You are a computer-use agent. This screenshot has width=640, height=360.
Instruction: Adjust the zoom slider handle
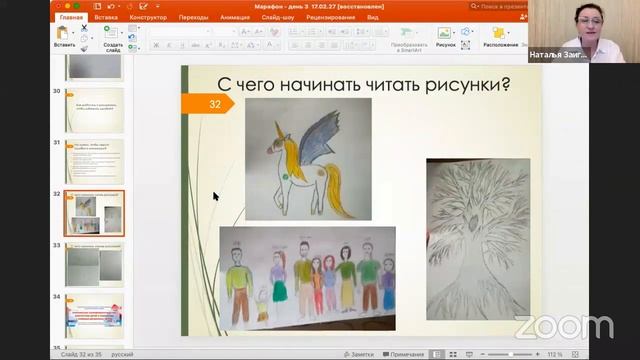[510, 354]
